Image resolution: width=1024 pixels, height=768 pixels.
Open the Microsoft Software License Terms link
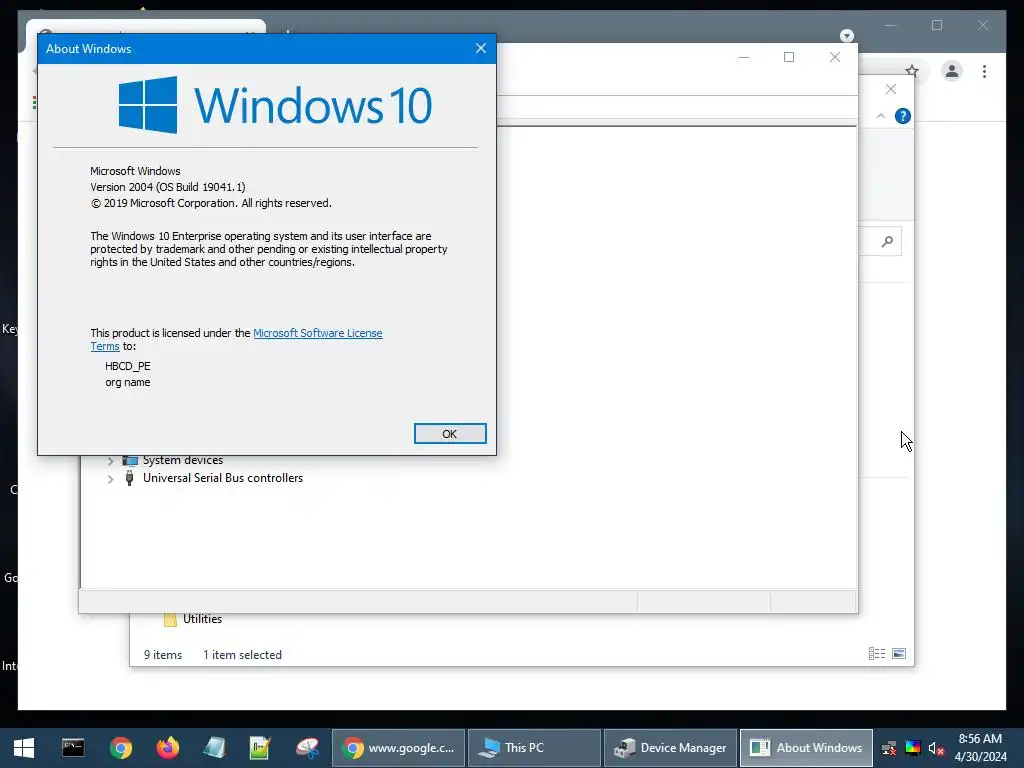(x=317, y=333)
